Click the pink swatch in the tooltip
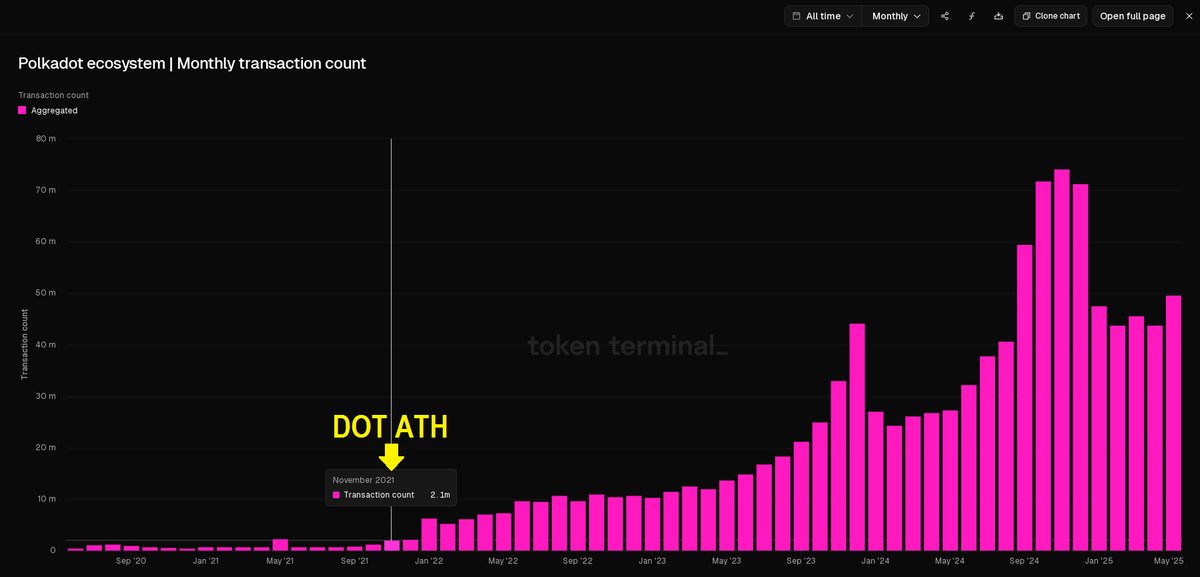Image resolution: width=1200 pixels, height=577 pixels. 337,495
